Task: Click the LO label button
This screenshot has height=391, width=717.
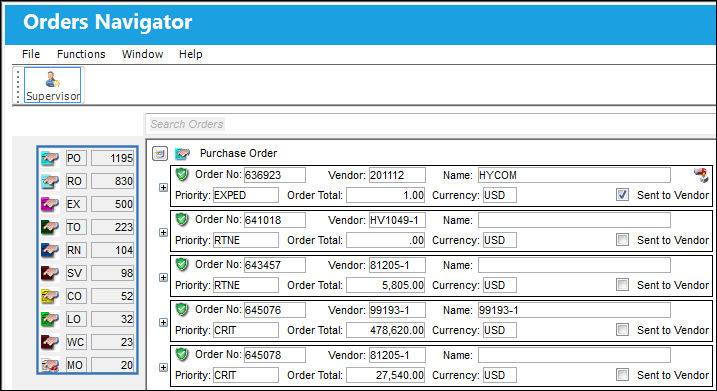Action: [76, 319]
